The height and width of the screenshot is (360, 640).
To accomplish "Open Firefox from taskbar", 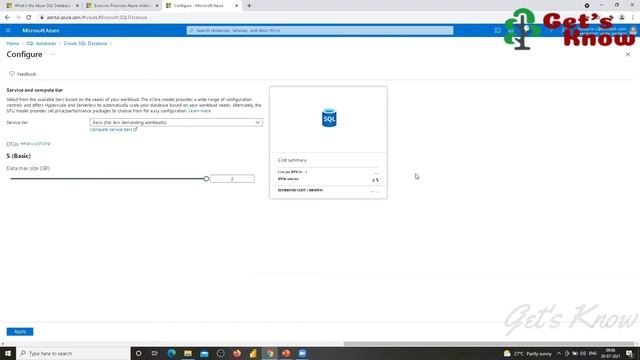I will (237, 353).
